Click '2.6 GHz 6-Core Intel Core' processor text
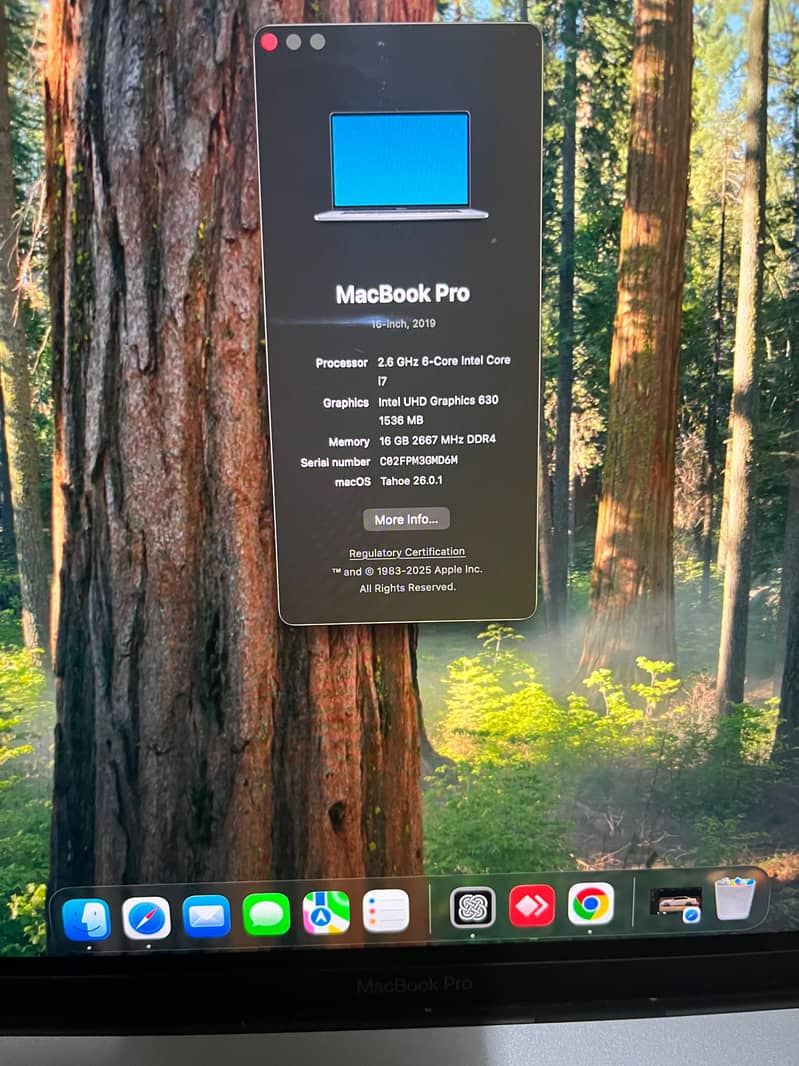The width and height of the screenshot is (799, 1066). pyautogui.click(x=444, y=361)
